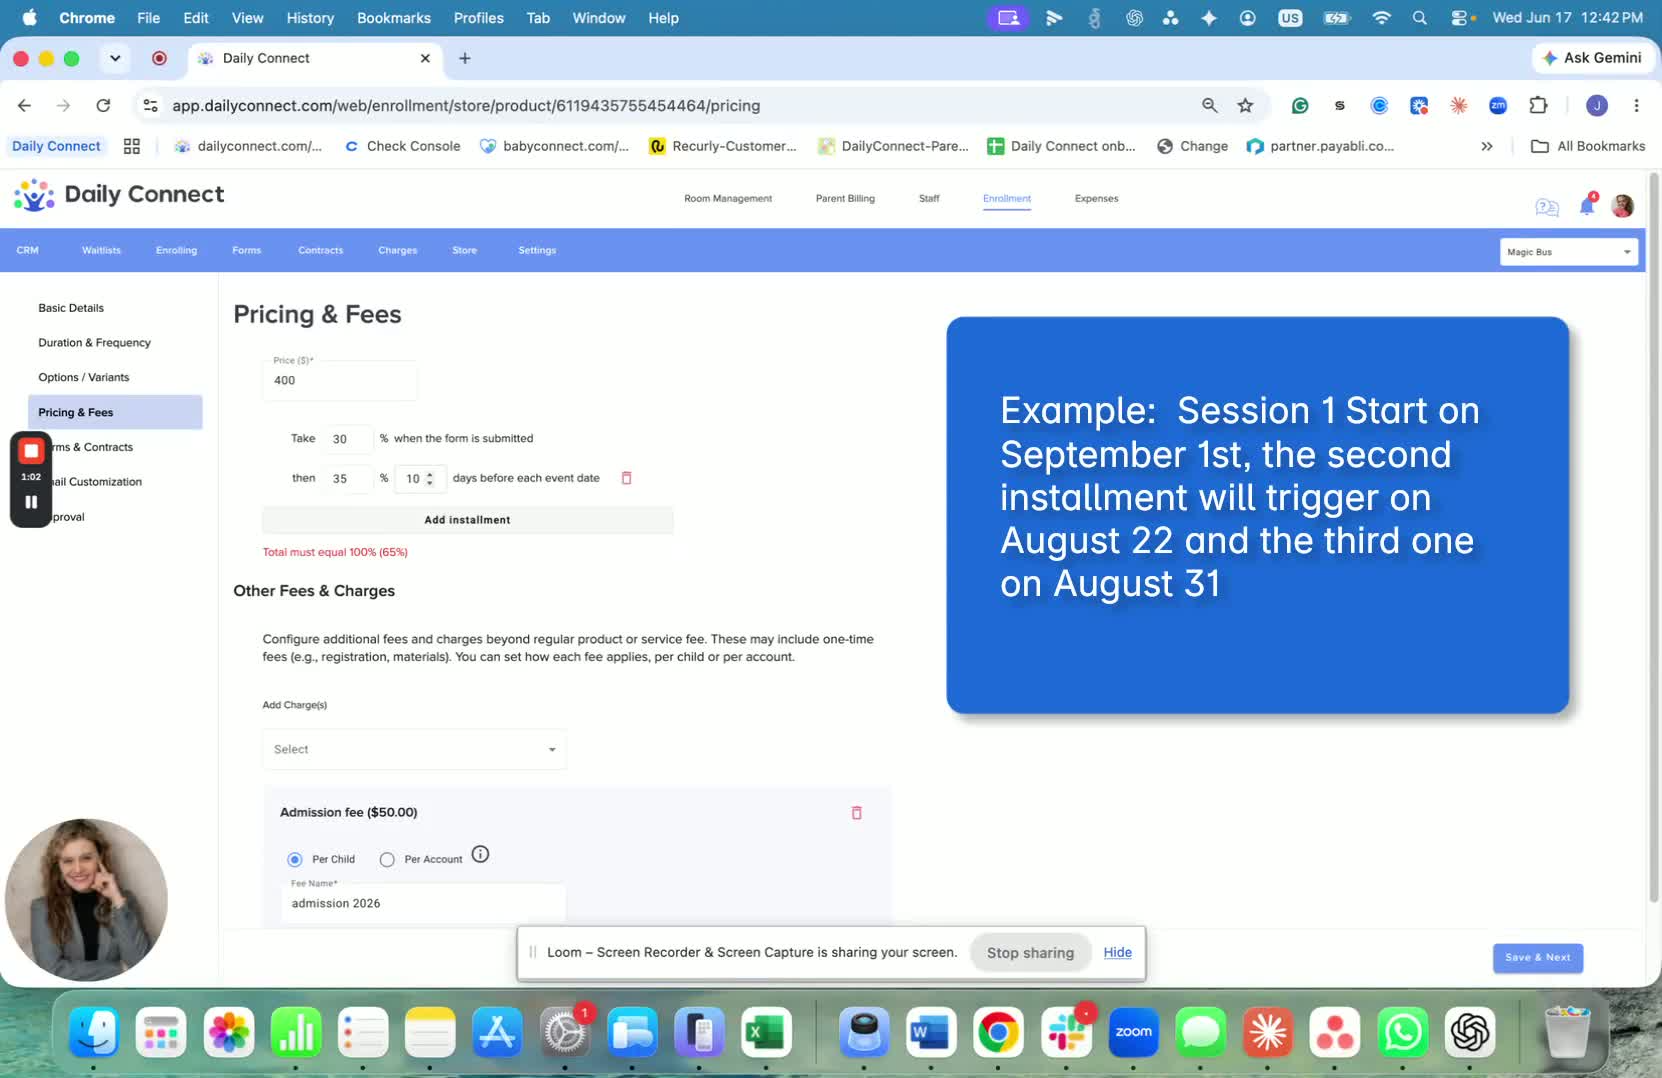
Task: Switch to the Waitlists subtab
Action: coord(101,250)
